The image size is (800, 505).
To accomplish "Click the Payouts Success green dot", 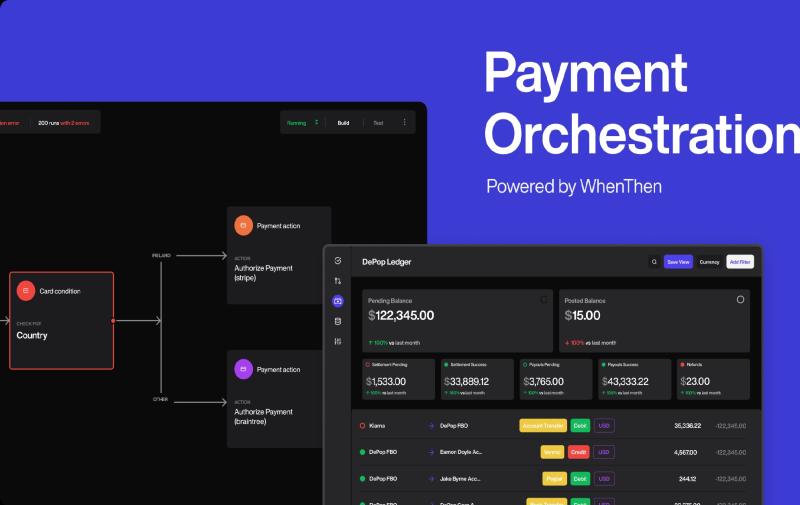I will pos(604,365).
